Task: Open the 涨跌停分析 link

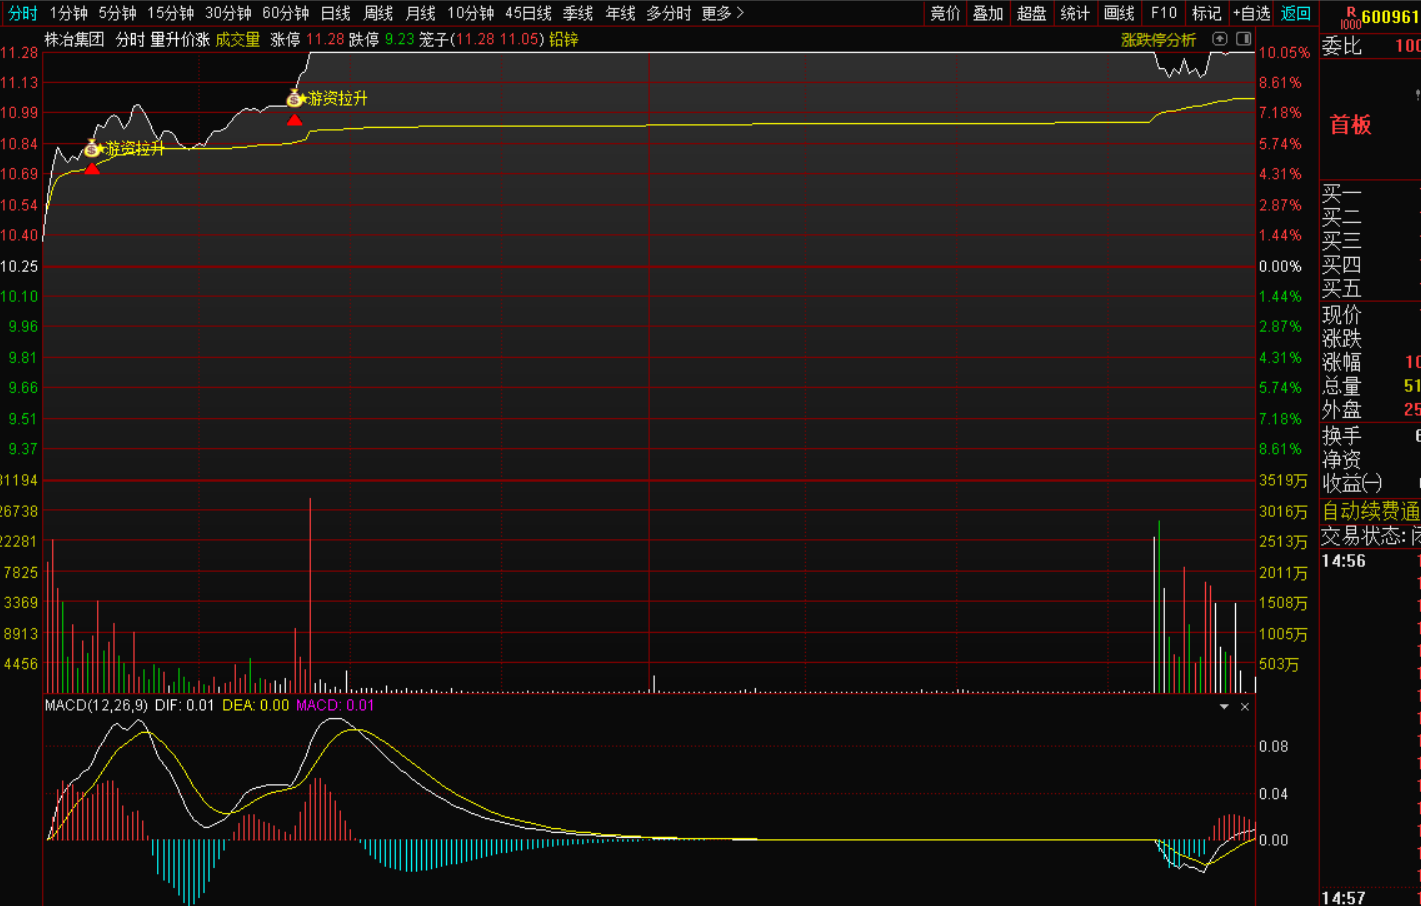Action: [x=1158, y=40]
